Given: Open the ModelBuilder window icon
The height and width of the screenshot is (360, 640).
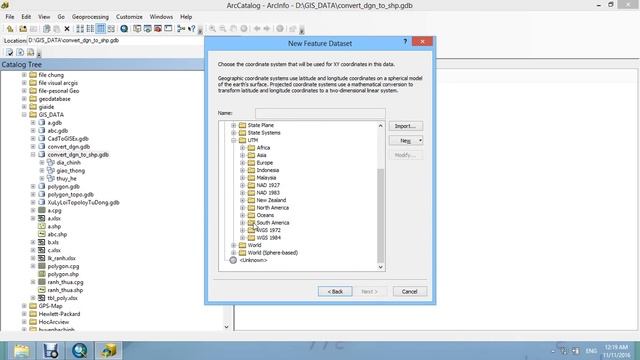Looking at the screenshot, I should [x=181, y=29].
